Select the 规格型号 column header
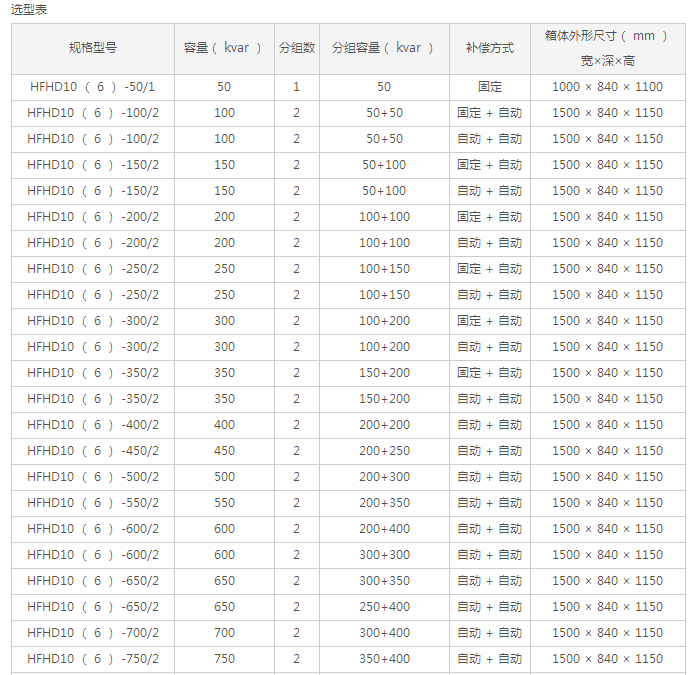 coord(93,48)
